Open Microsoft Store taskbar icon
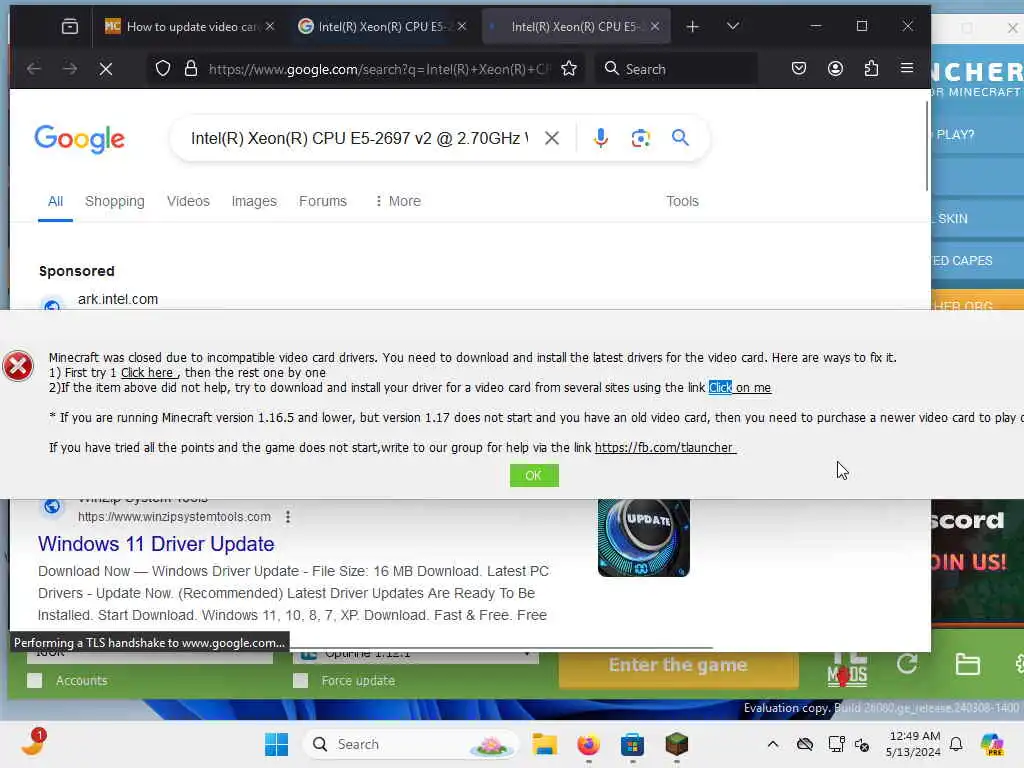The width and height of the screenshot is (1024, 768). point(632,744)
